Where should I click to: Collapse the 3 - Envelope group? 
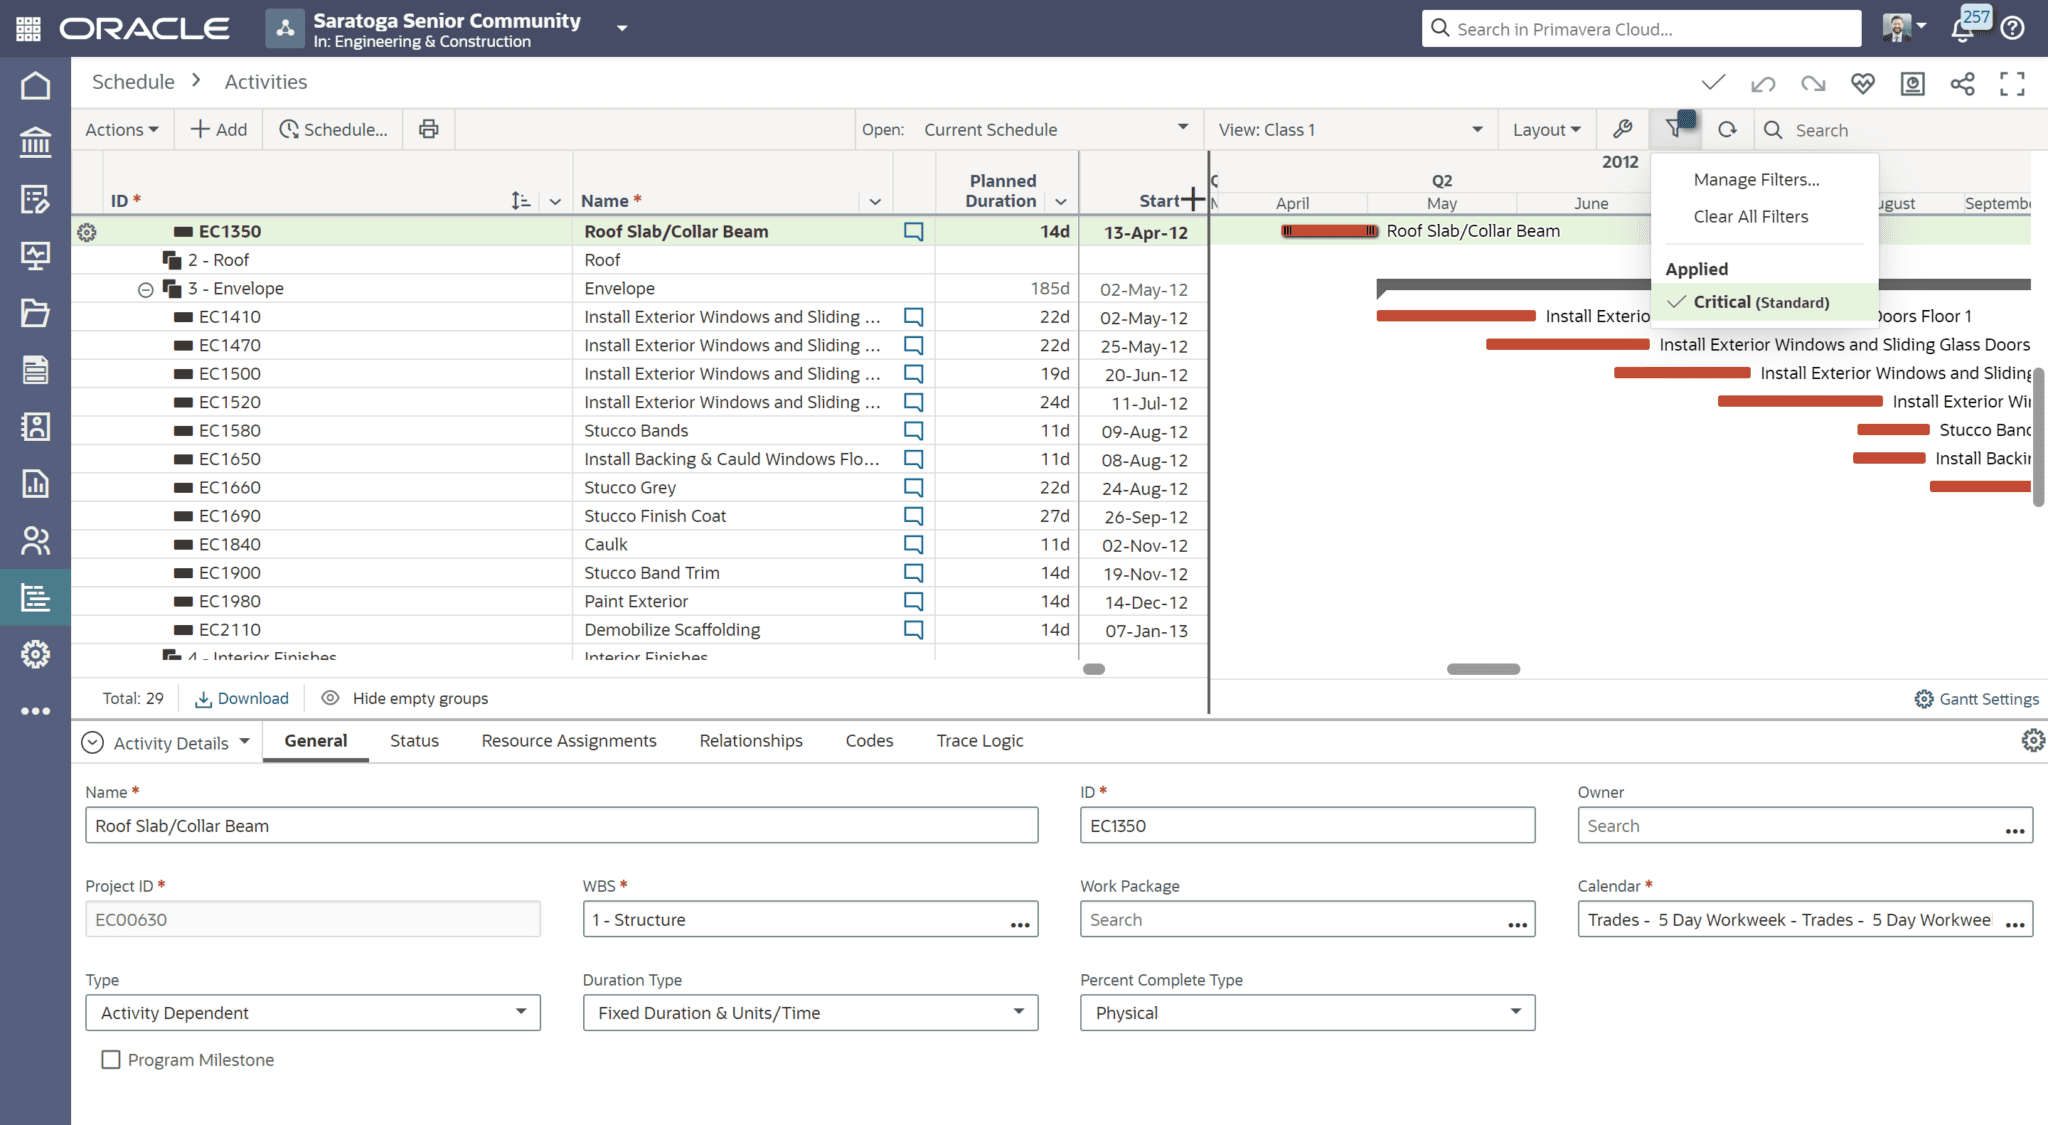click(x=146, y=288)
